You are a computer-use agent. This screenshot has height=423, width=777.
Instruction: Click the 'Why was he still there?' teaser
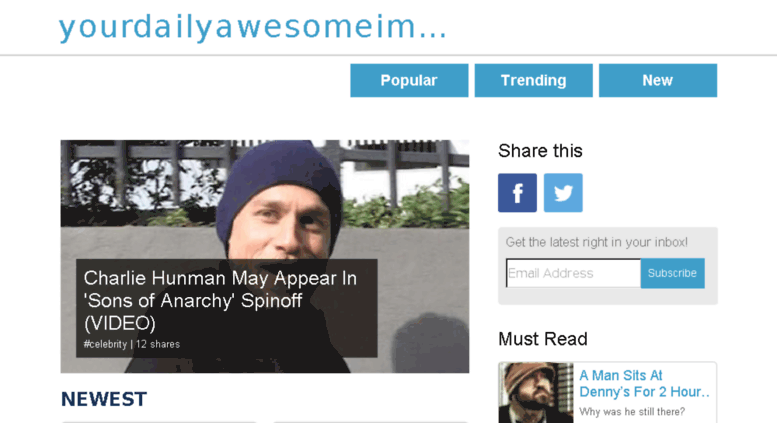coord(632,412)
